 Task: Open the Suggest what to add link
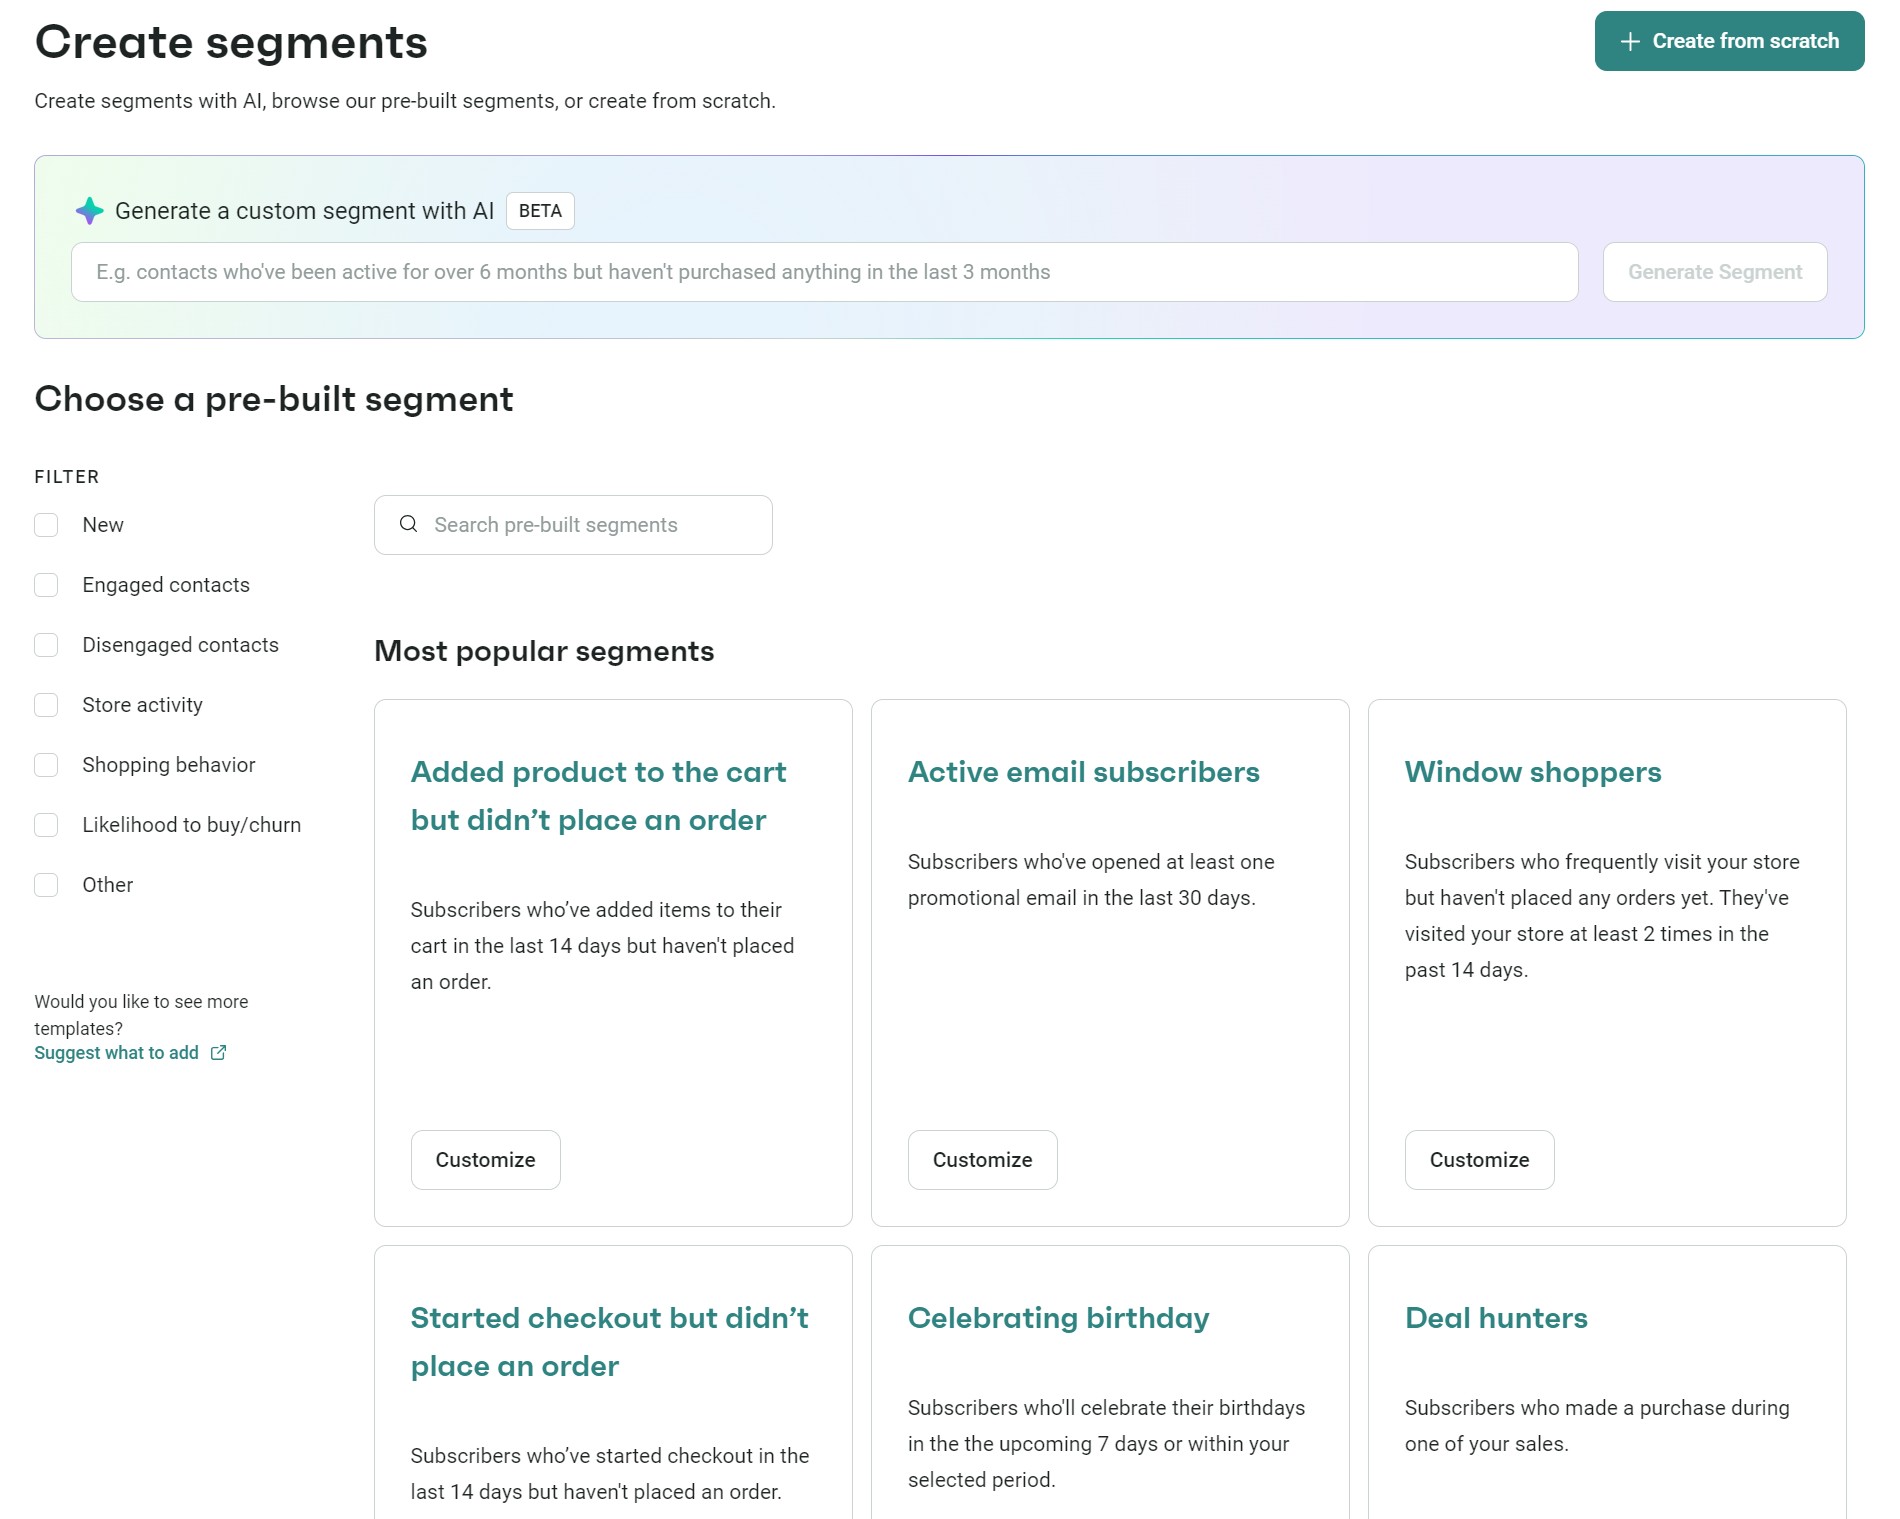116,1052
